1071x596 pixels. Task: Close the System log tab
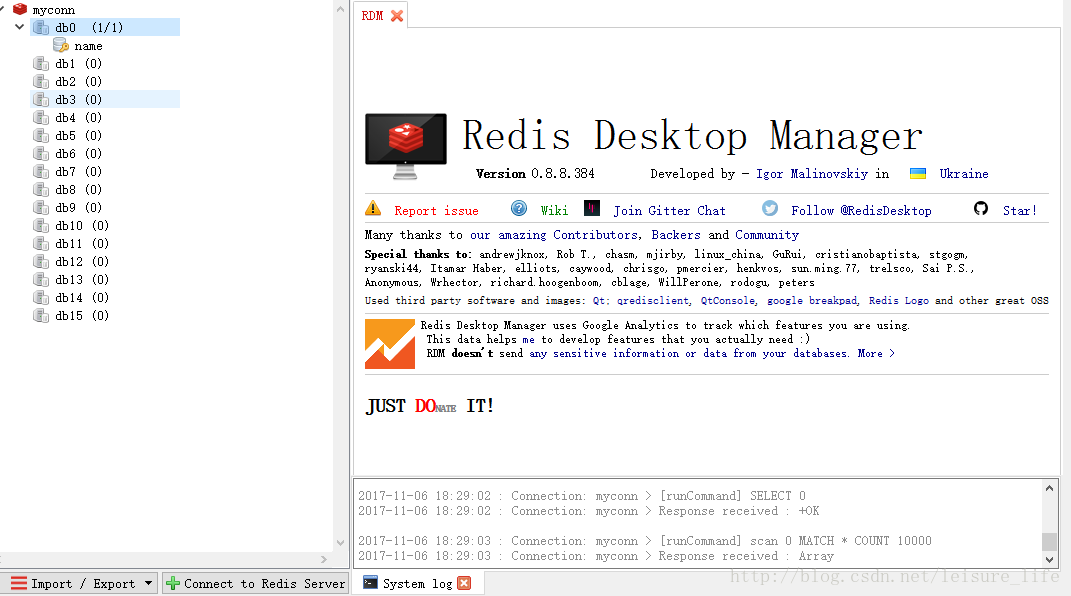(464, 583)
